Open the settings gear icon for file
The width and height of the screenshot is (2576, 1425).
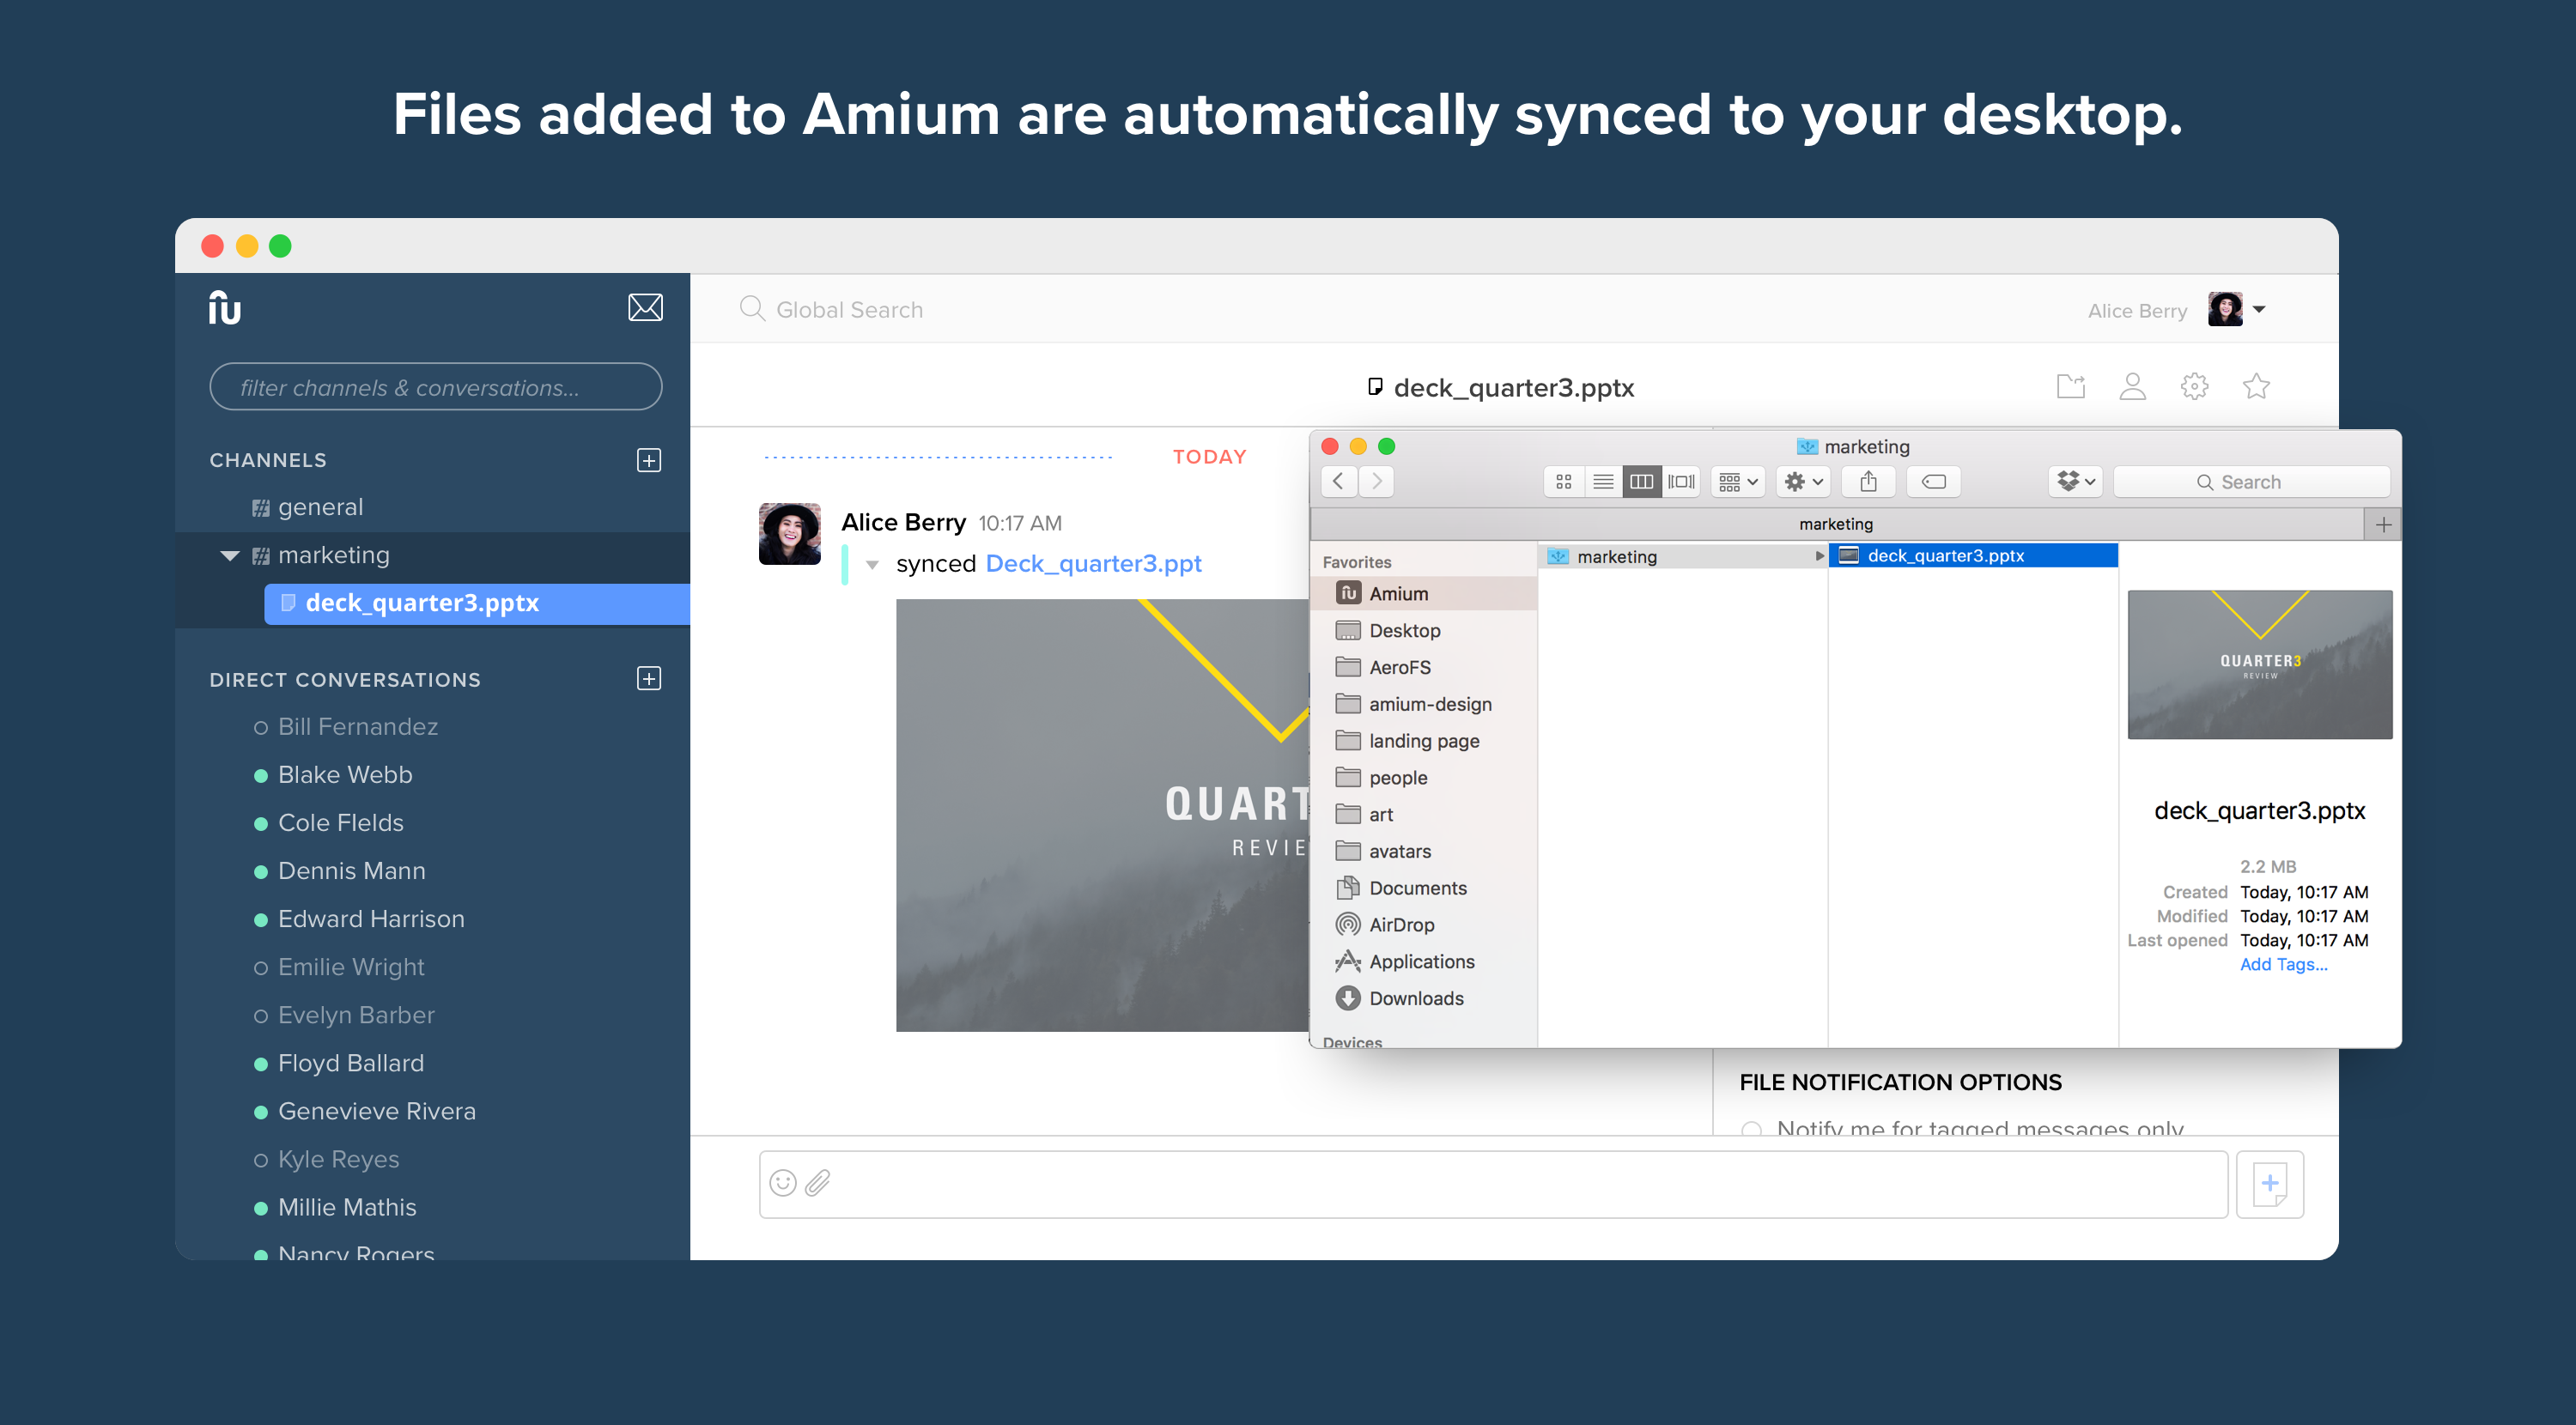coord(2194,386)
